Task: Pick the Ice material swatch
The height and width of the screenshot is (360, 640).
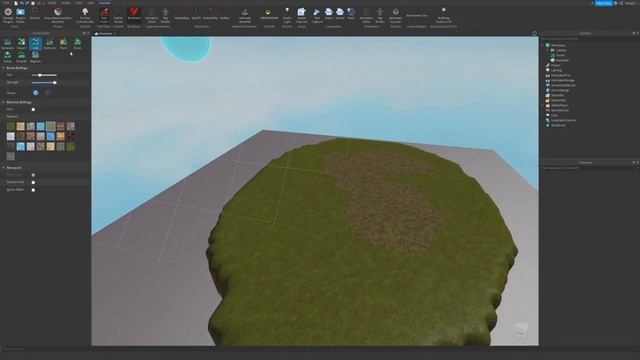Action: (20, 146)
